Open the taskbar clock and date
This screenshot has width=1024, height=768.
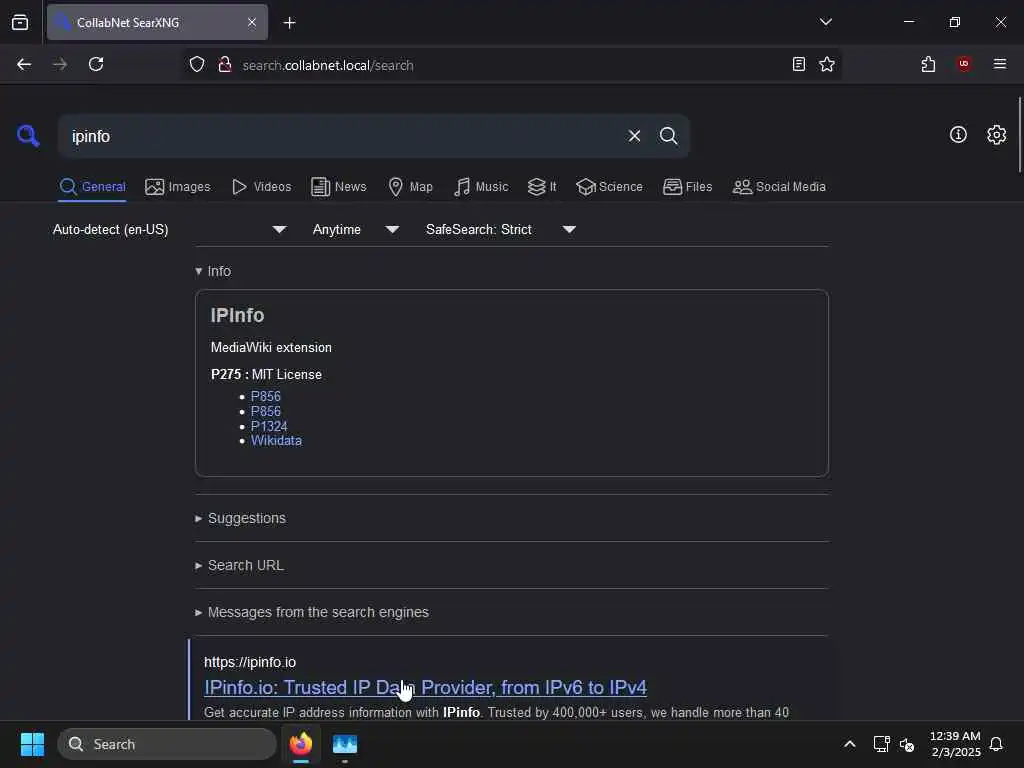[x=955, y=744]
